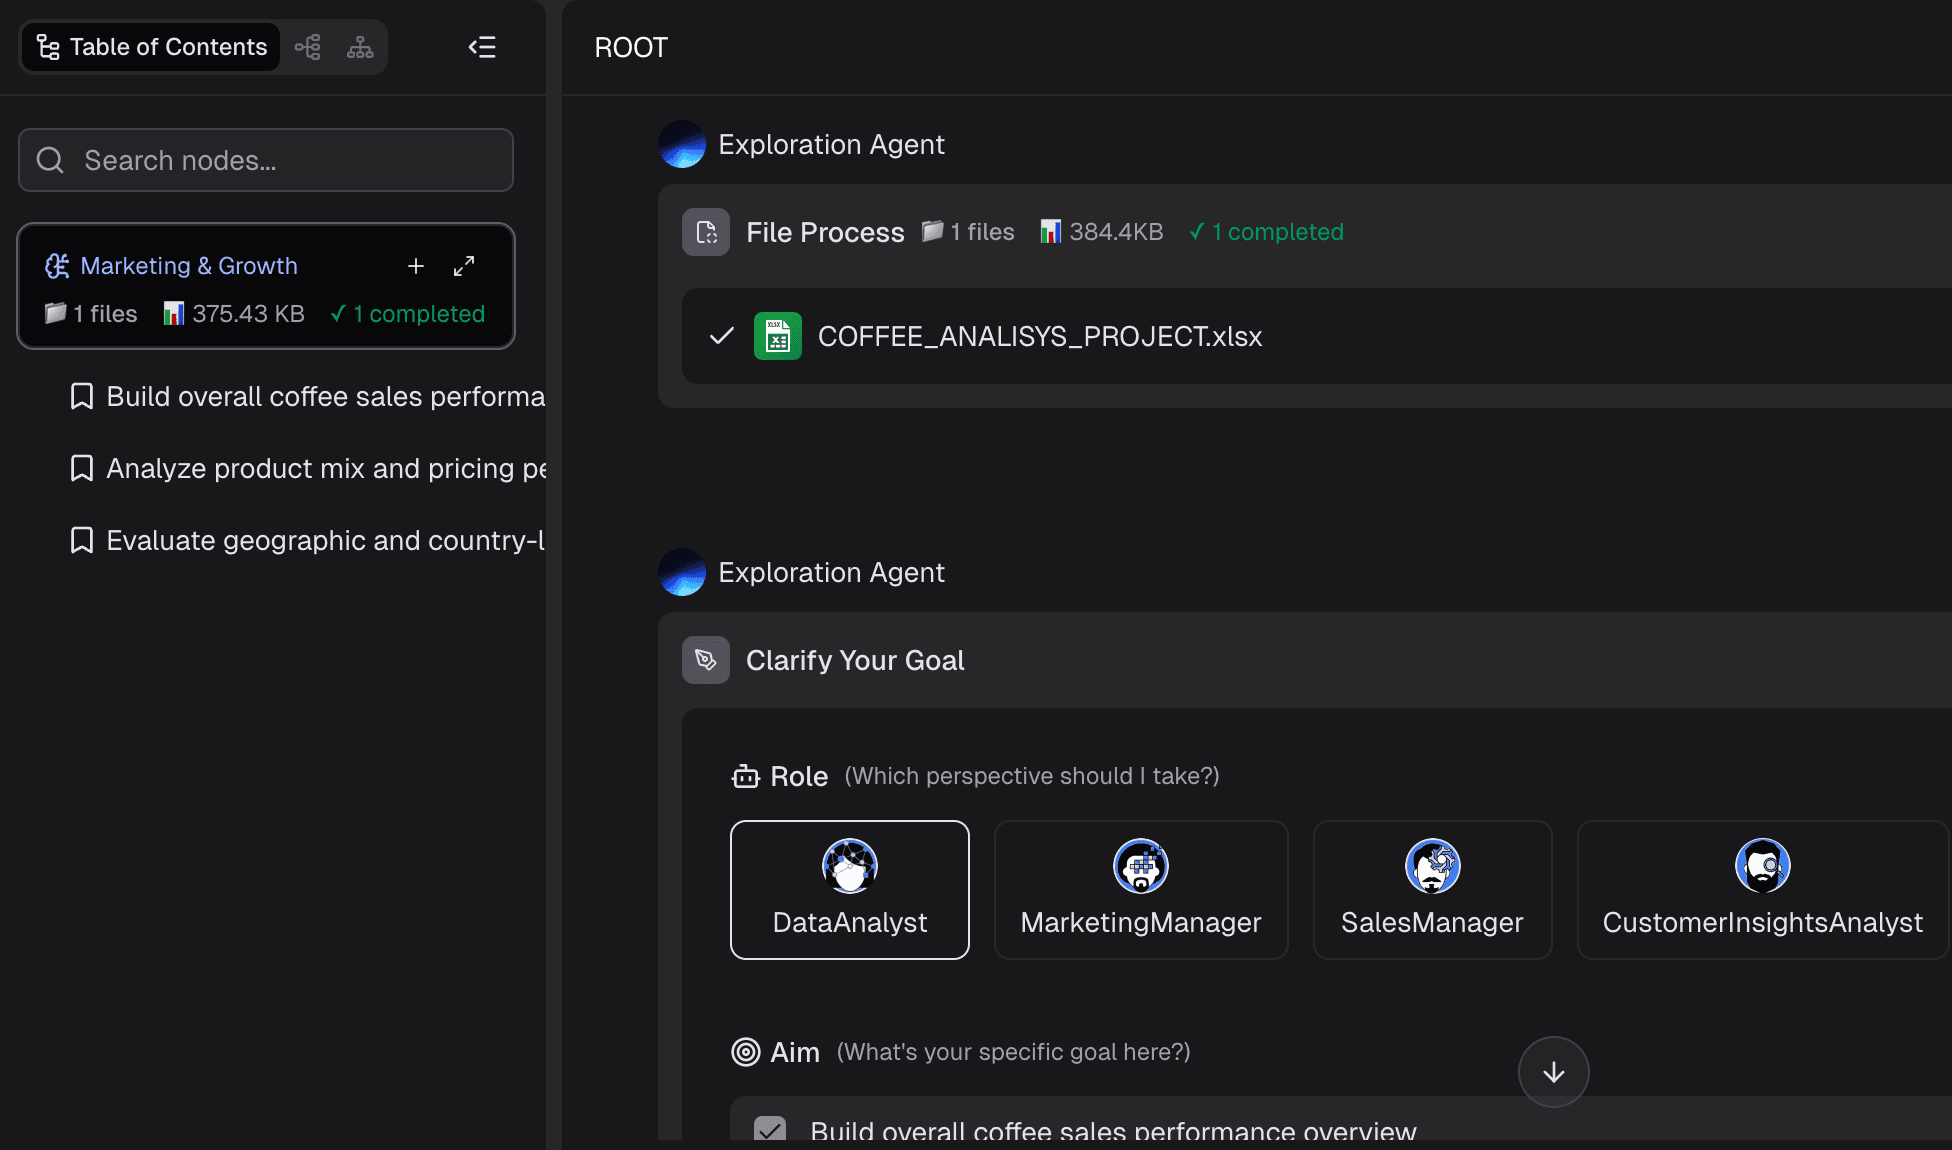The width and height of the screenshot is (1952, 1150).
Task: Open COFFEE_ANALISYS_PROJECT.xlsx file entry
Action: (1040, 336)
